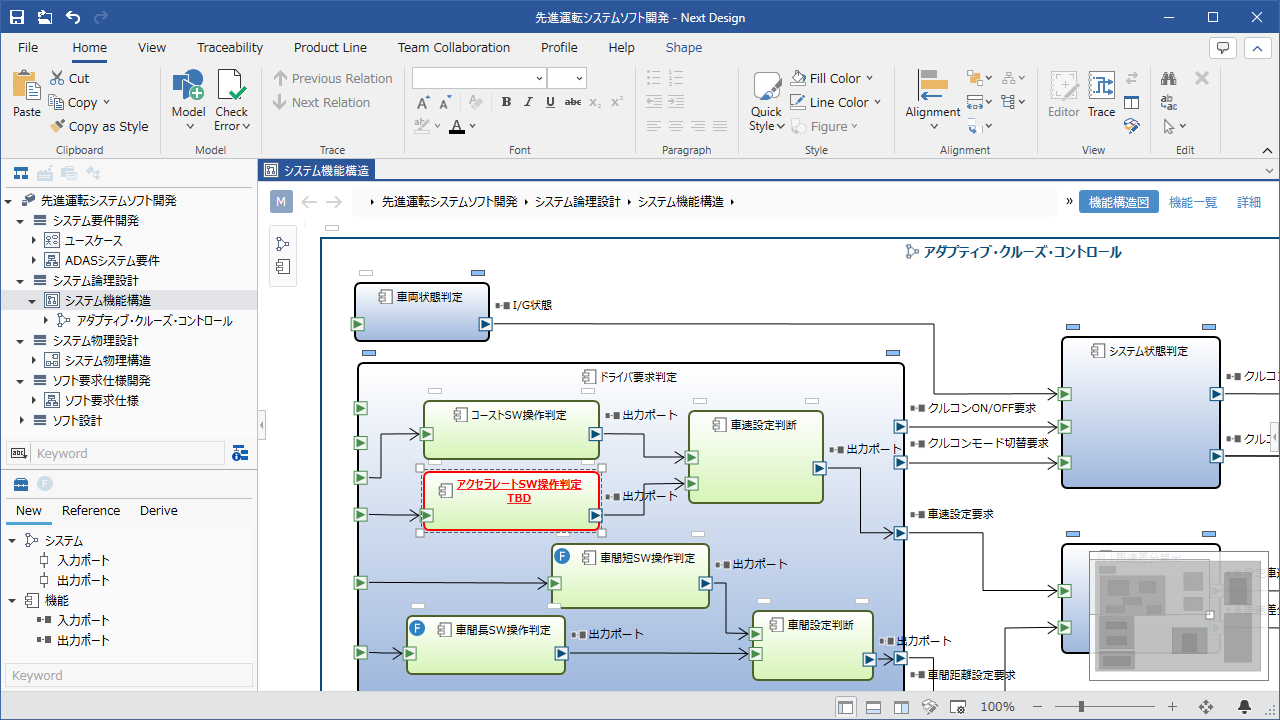The image size is (1280, 720).
Task: Open the Model dropdown button
Action: pos(188,100)
